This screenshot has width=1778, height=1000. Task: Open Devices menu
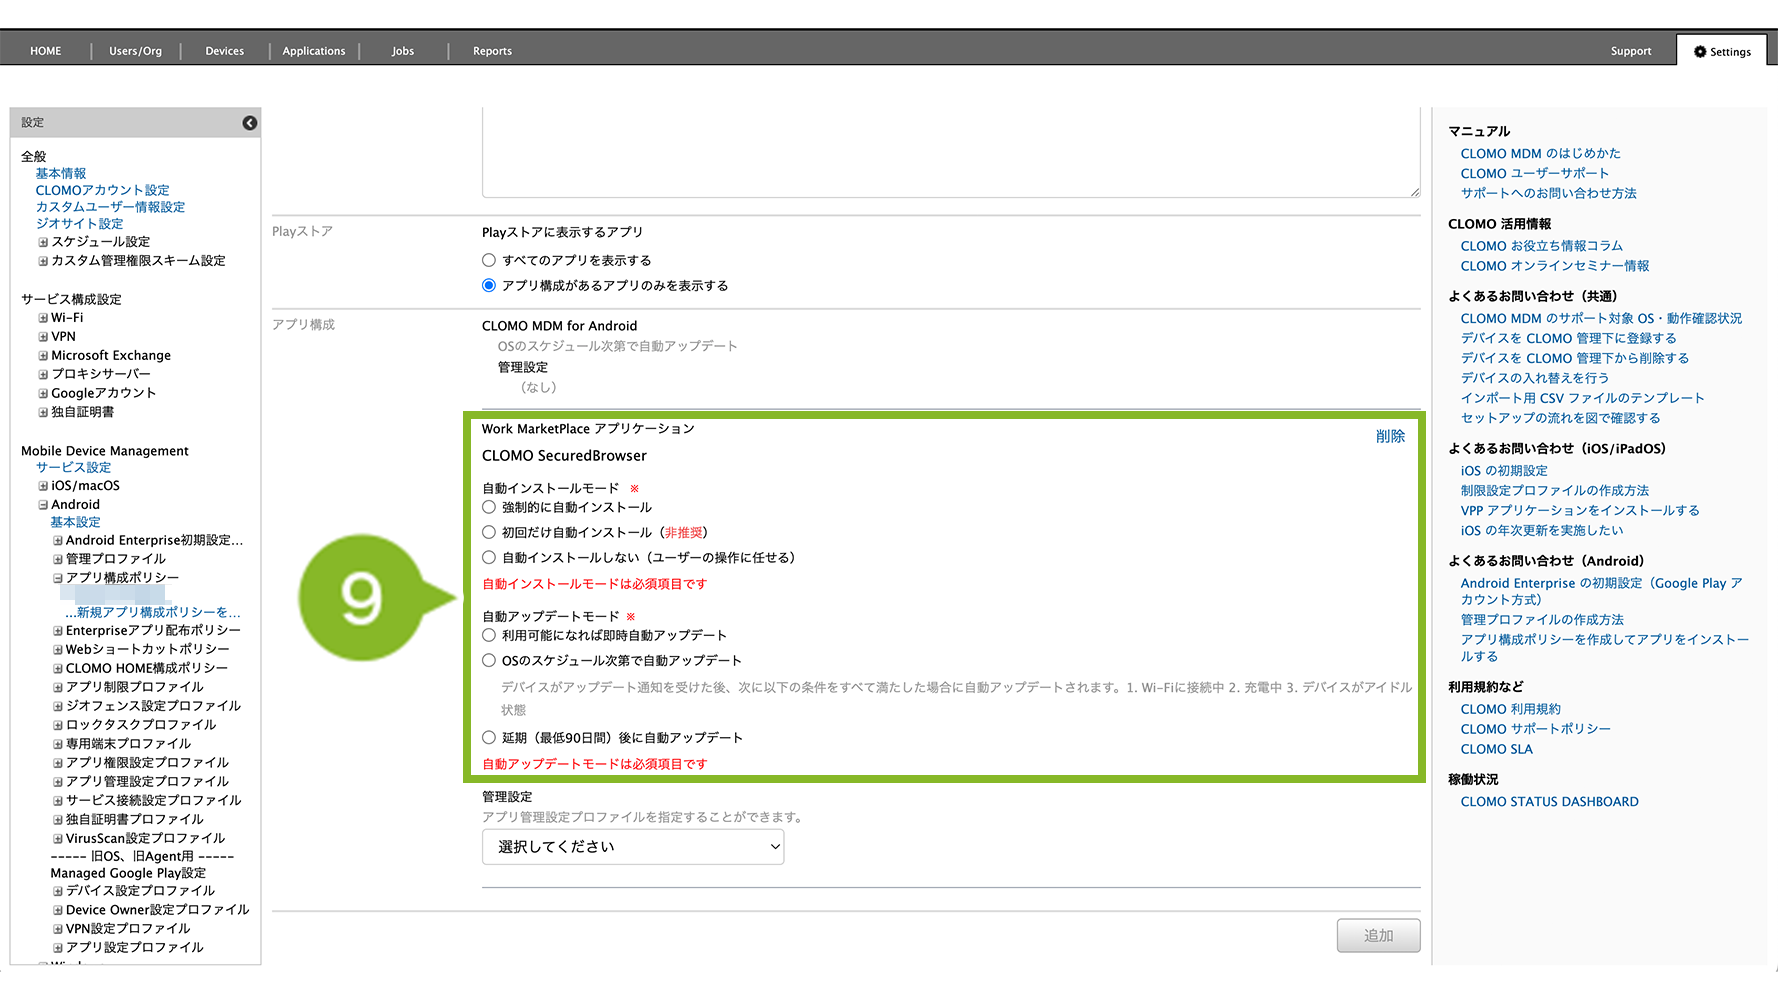225,51
